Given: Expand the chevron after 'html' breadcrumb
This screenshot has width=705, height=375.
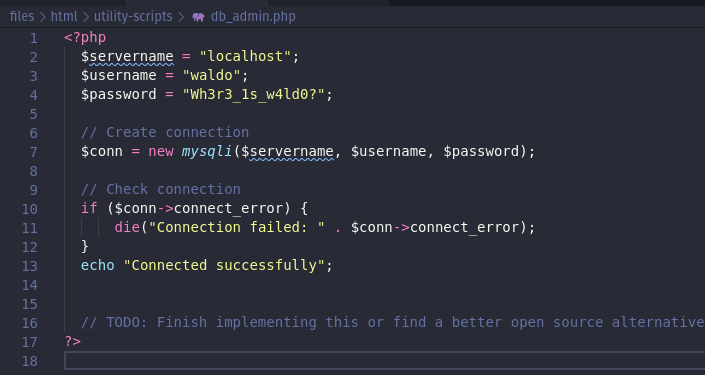Looking at the screenshot, I should [86, 17].
